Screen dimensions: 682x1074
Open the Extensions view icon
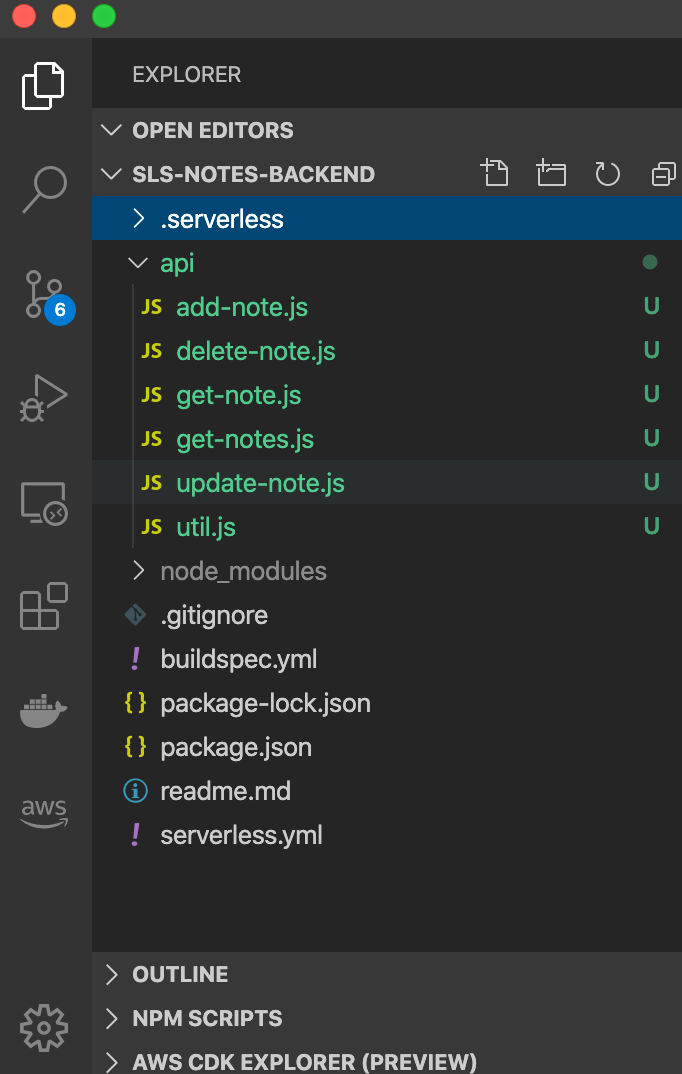tap(44, 606)
